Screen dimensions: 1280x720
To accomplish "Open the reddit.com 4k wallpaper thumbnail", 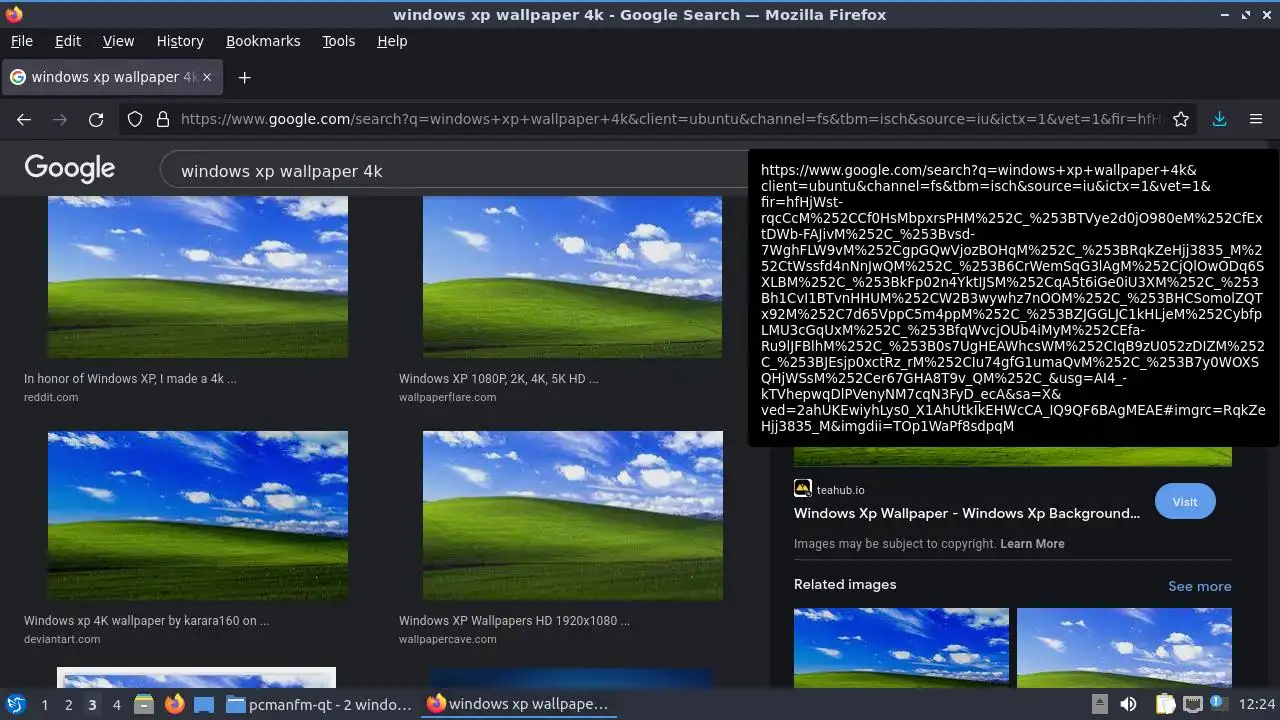I will tap(198, 277).
